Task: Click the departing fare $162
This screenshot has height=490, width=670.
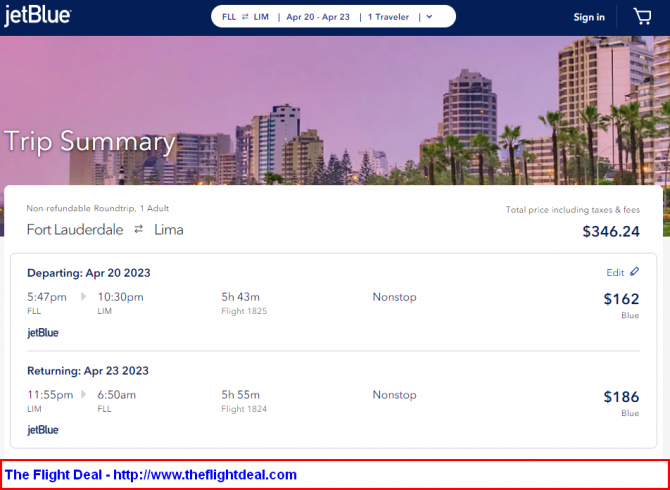Action: [621, 299]
